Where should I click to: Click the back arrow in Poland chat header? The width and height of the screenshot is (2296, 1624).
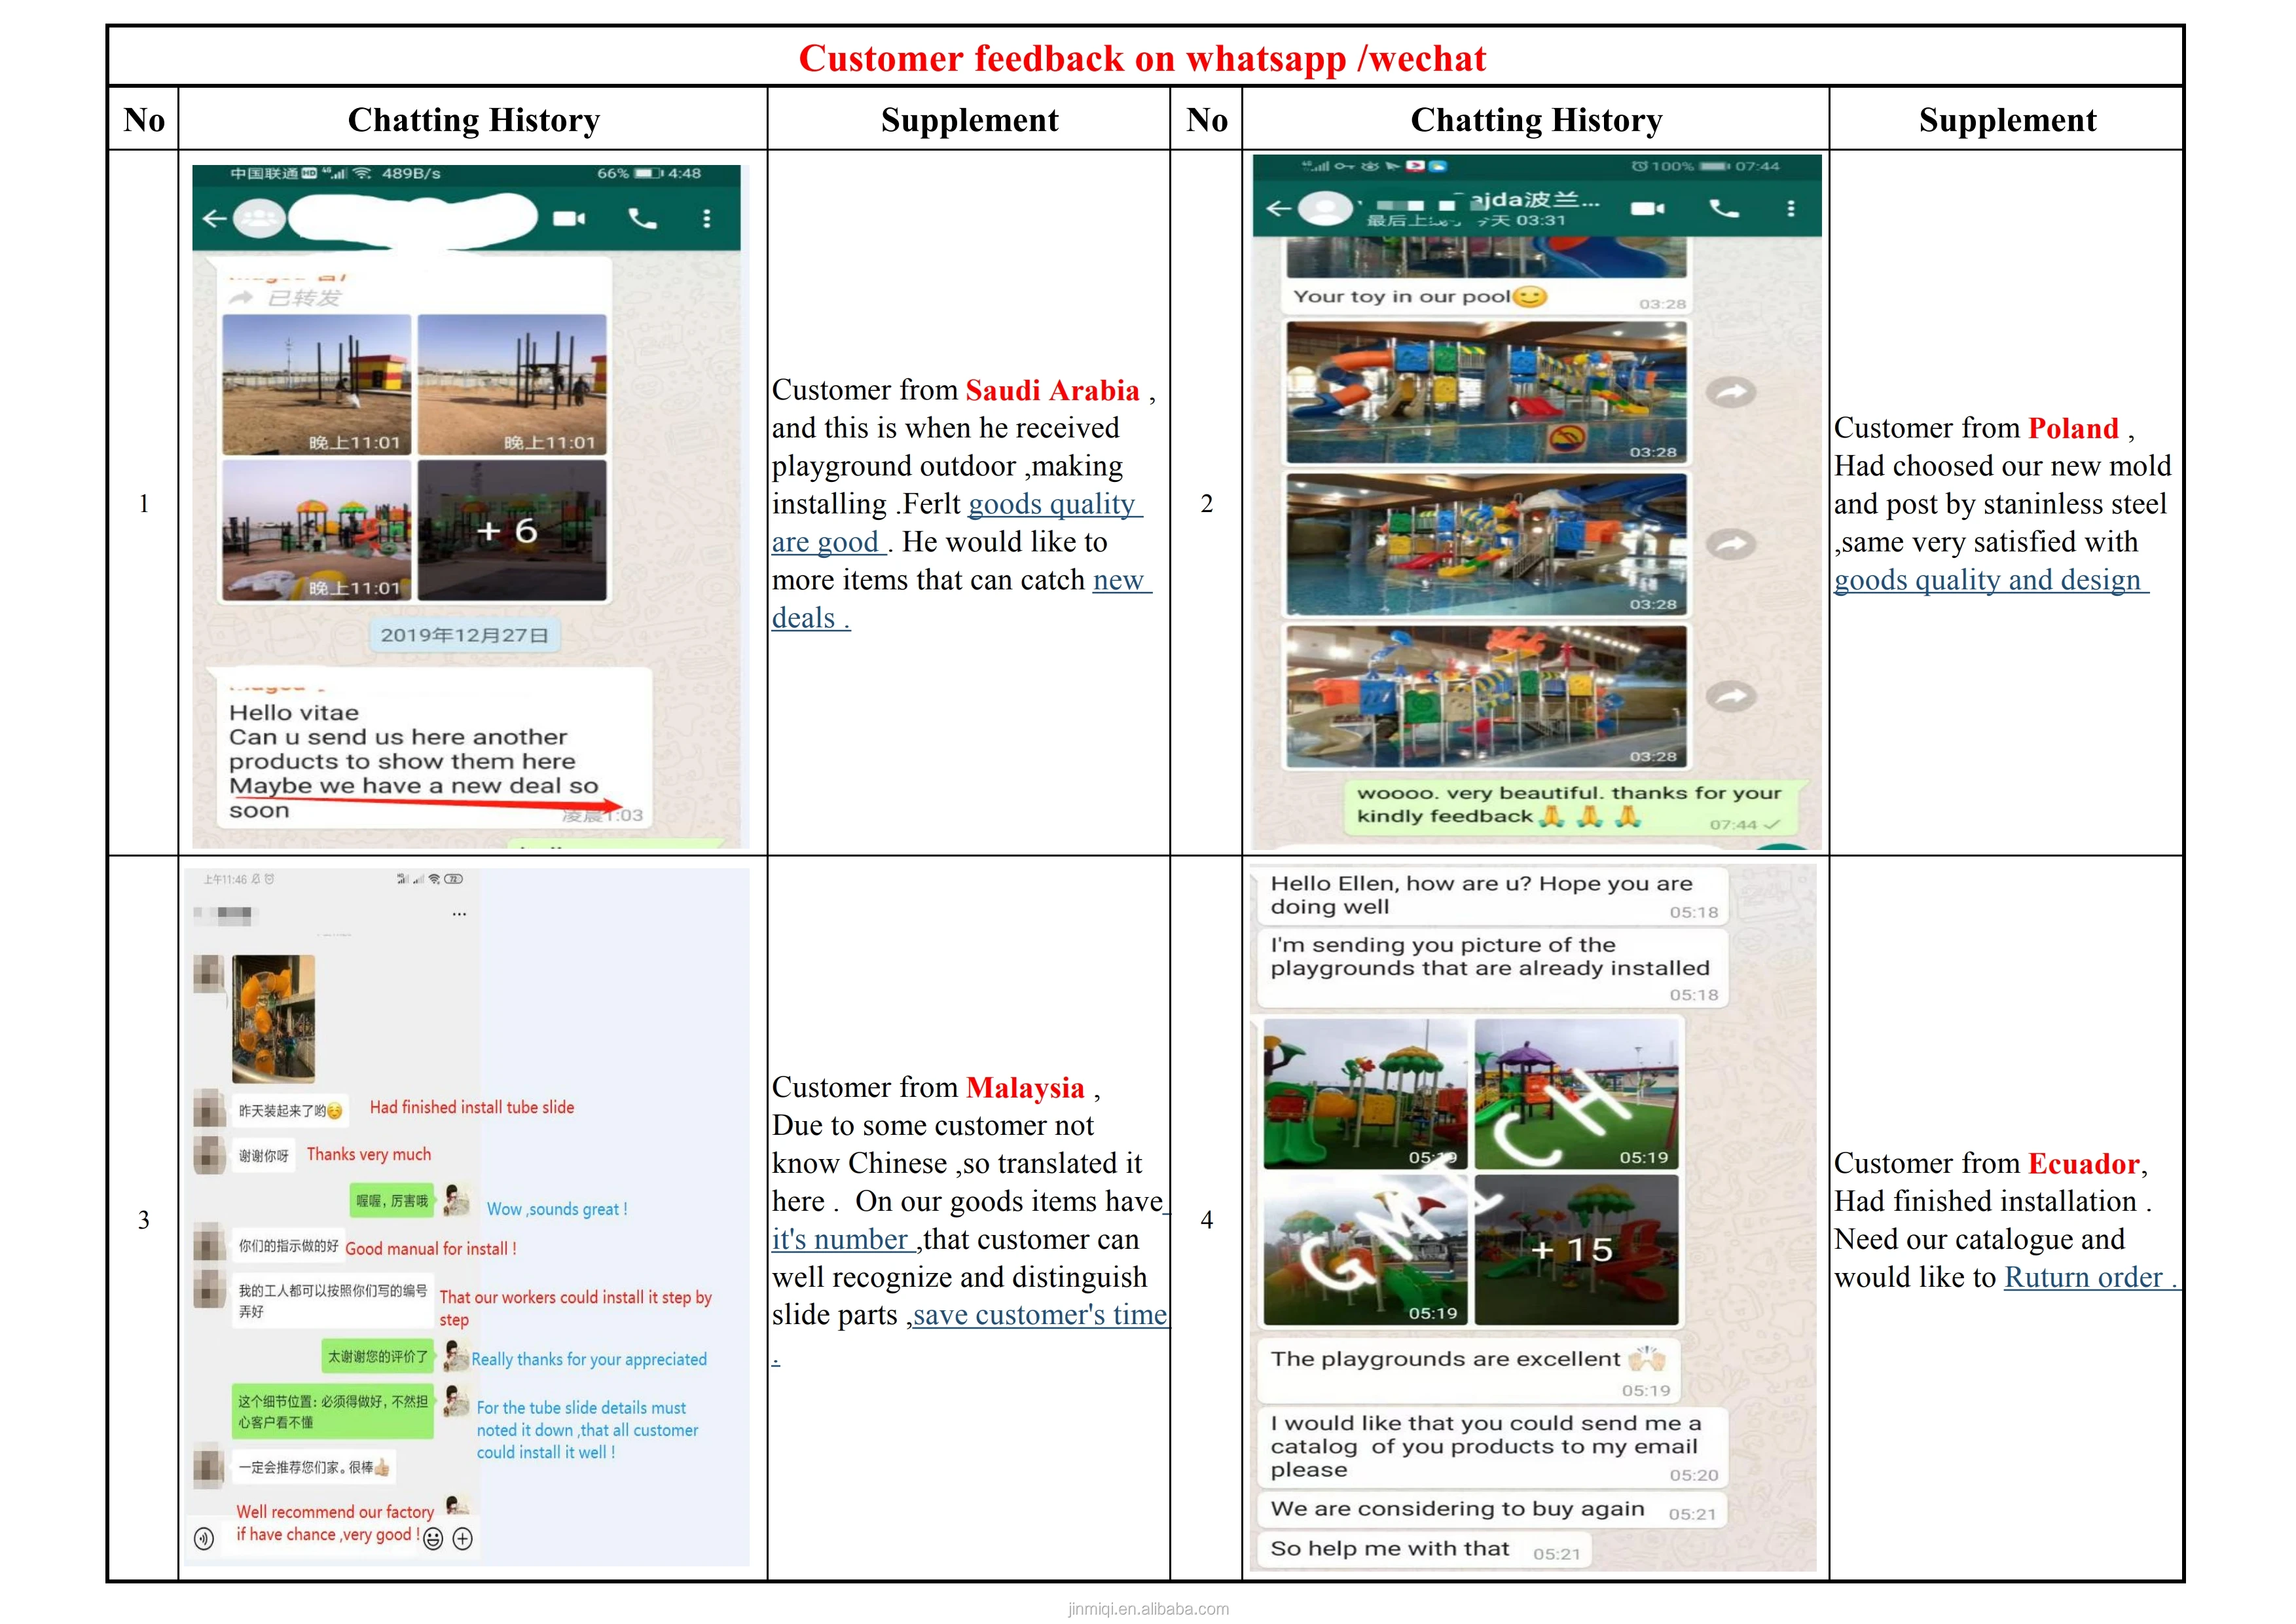point(1278,208)
